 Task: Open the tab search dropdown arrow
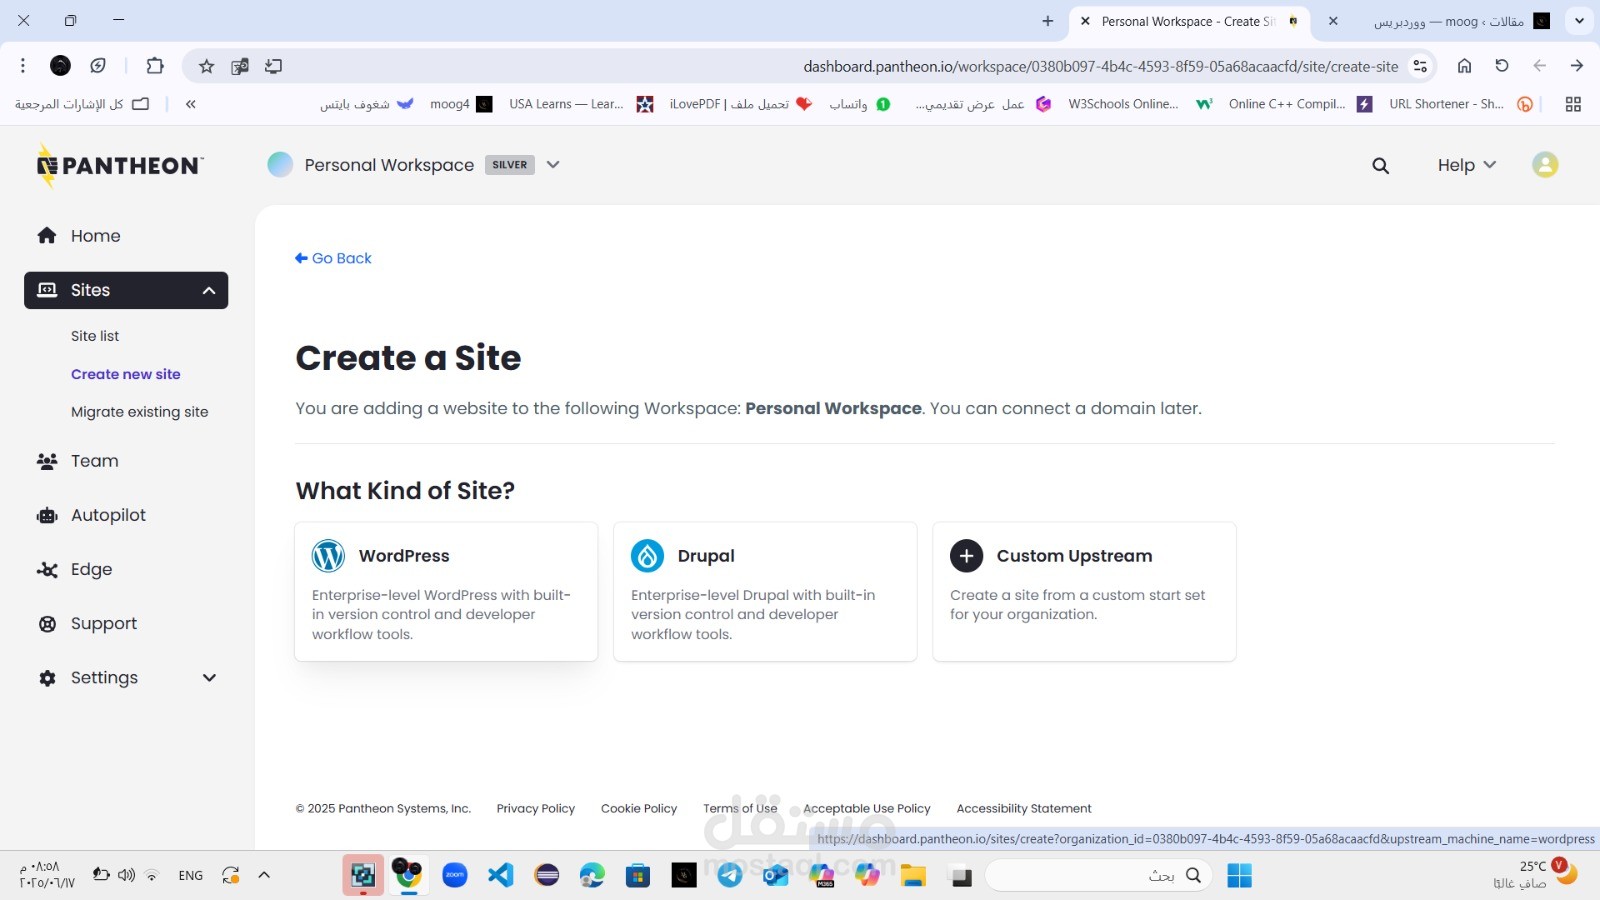tap(1579, 21)
